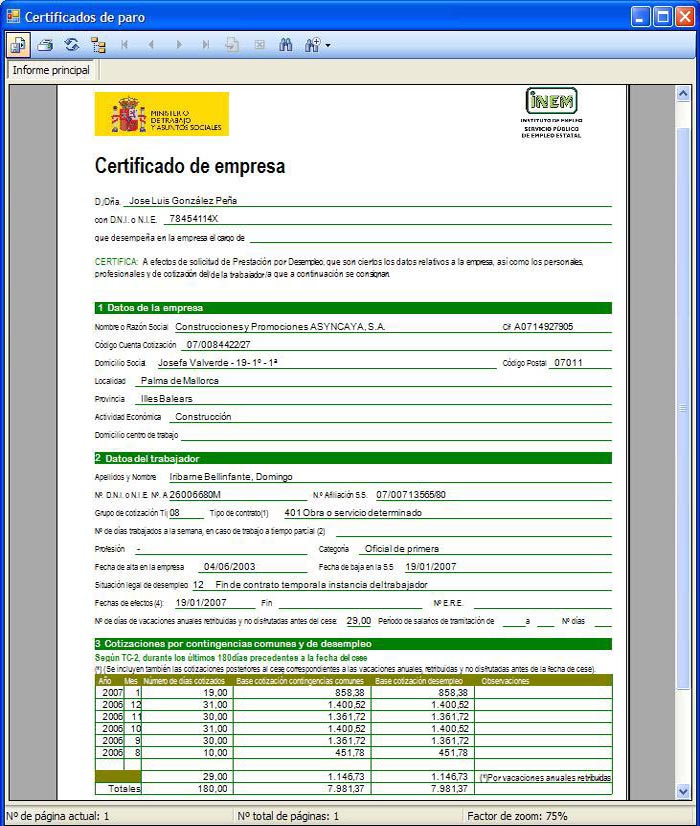Click the Export report icon
The image size is (700, 826).
19,45
